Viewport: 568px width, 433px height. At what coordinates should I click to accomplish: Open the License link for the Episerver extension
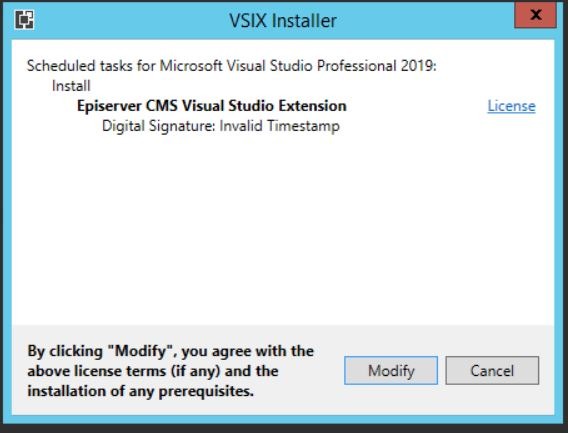tap(511, 106)
